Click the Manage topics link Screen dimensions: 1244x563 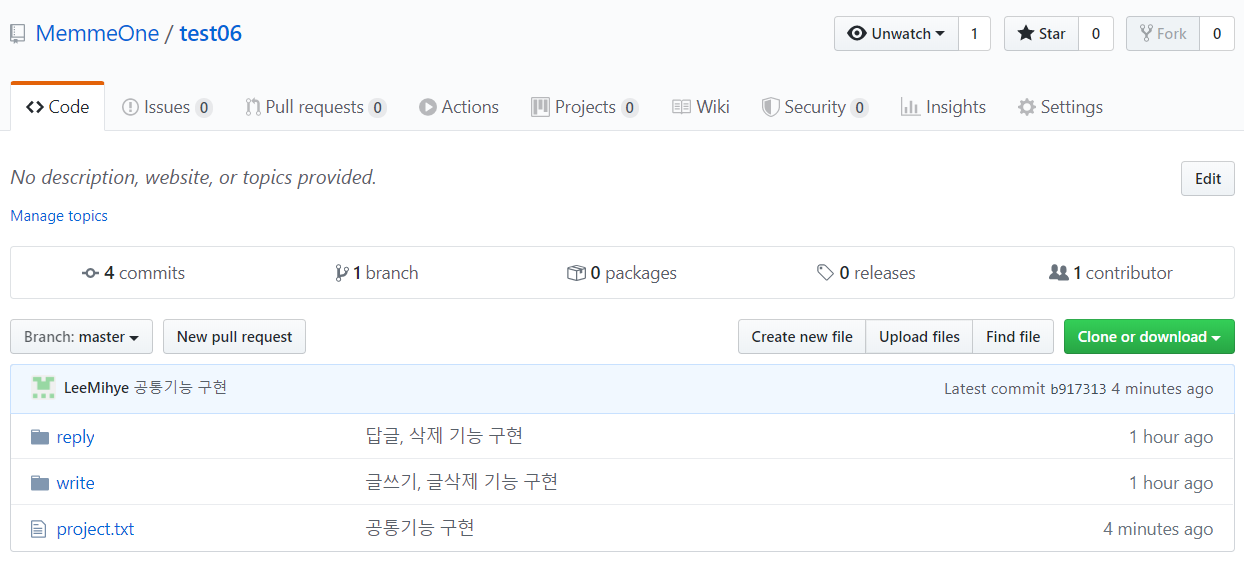pyautogui.click(x=59, y=216)
